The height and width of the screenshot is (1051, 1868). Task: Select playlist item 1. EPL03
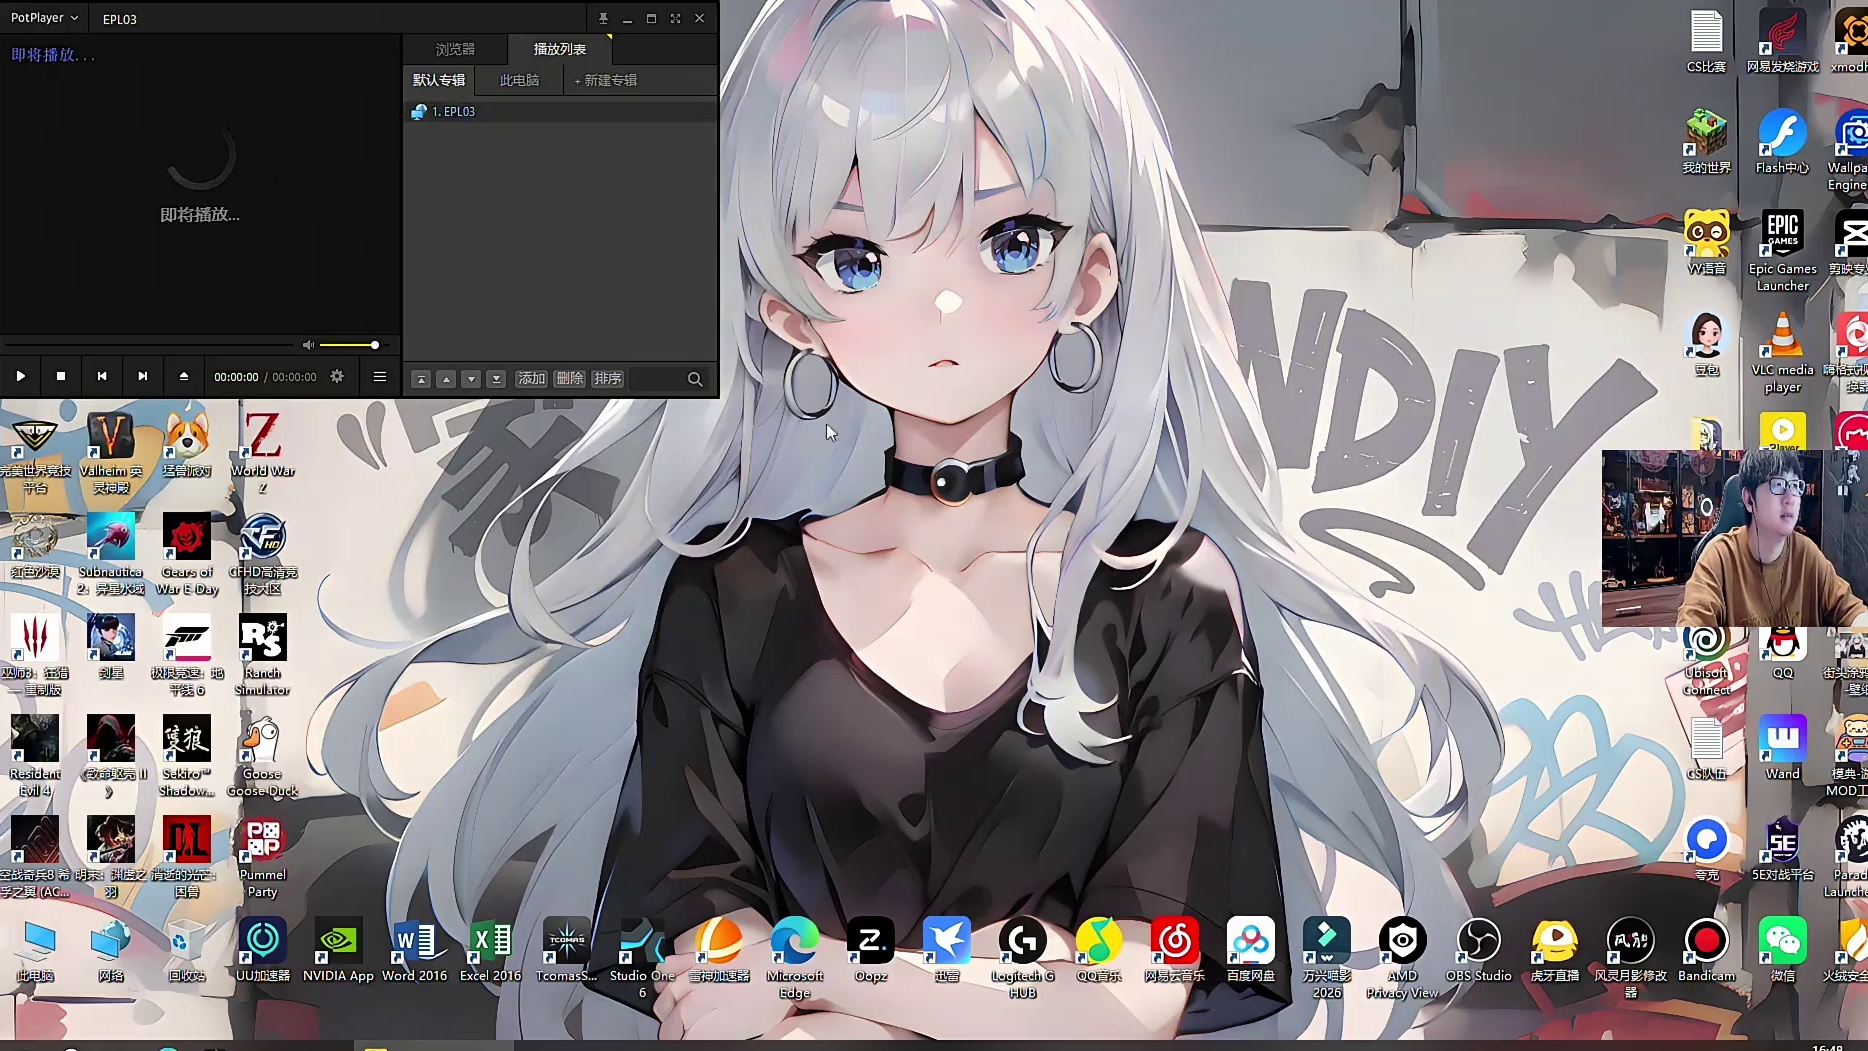click(x=560, y=112)
